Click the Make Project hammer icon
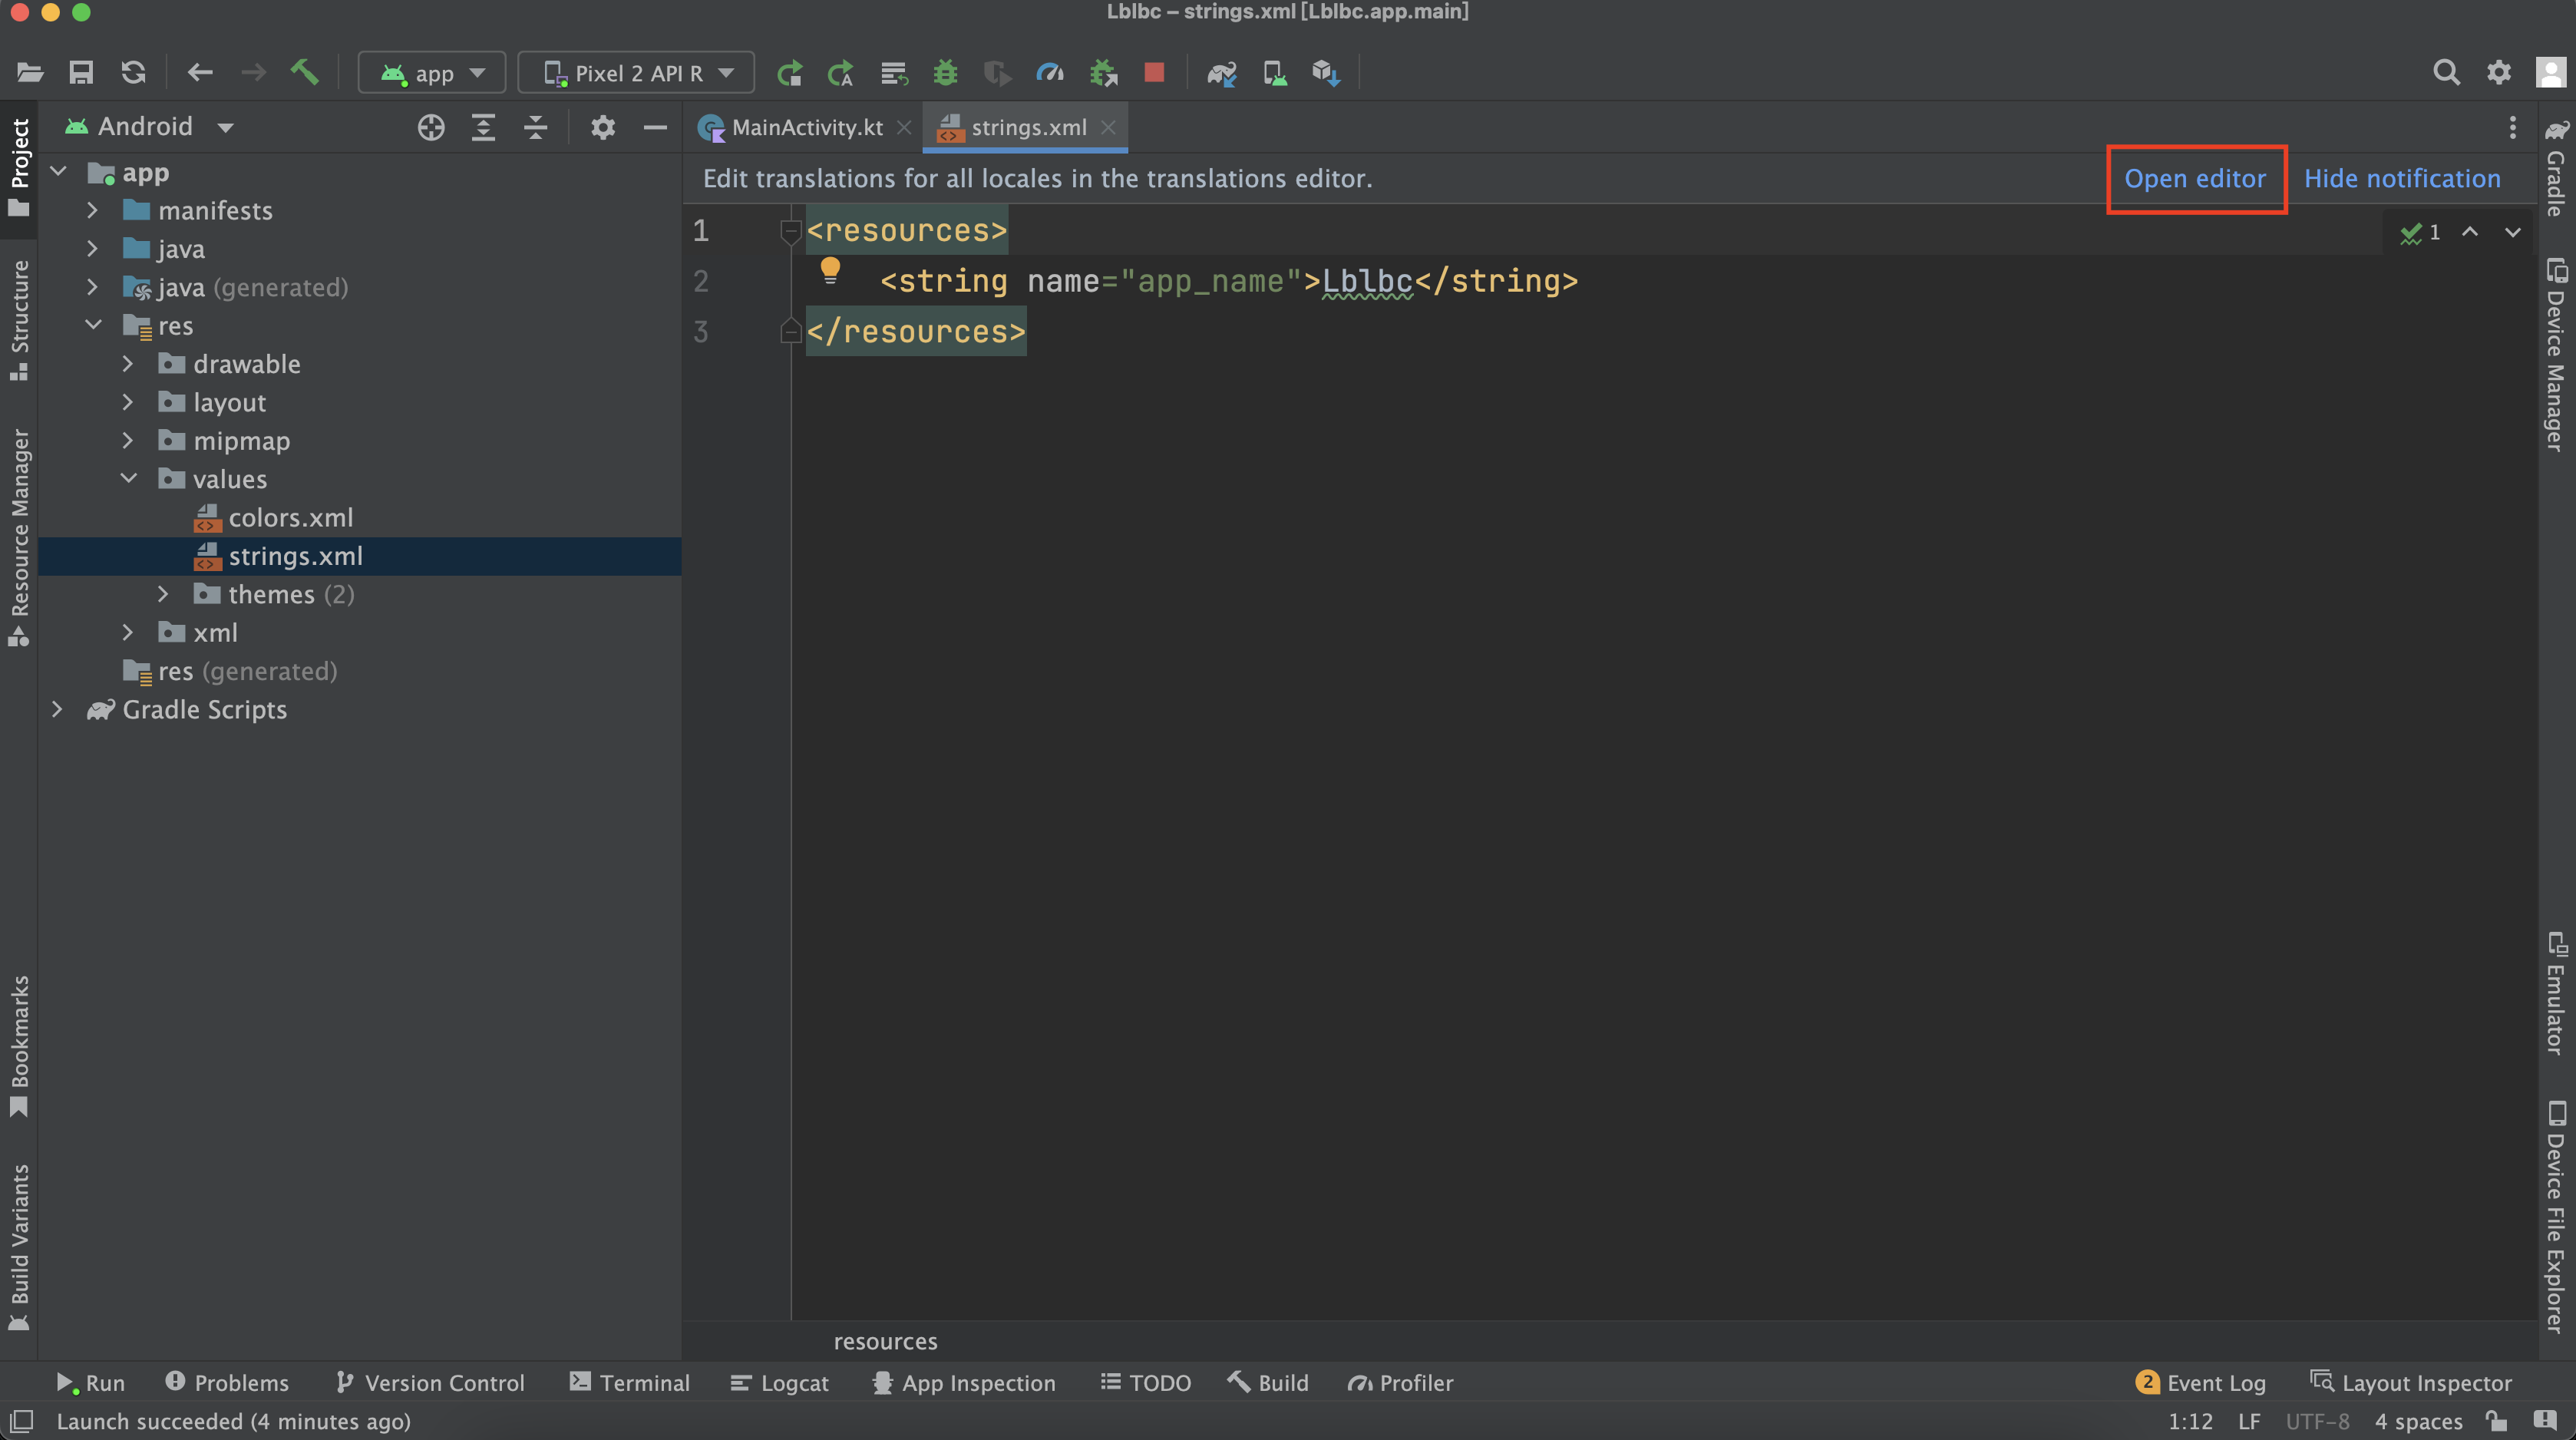 (304, 73)
